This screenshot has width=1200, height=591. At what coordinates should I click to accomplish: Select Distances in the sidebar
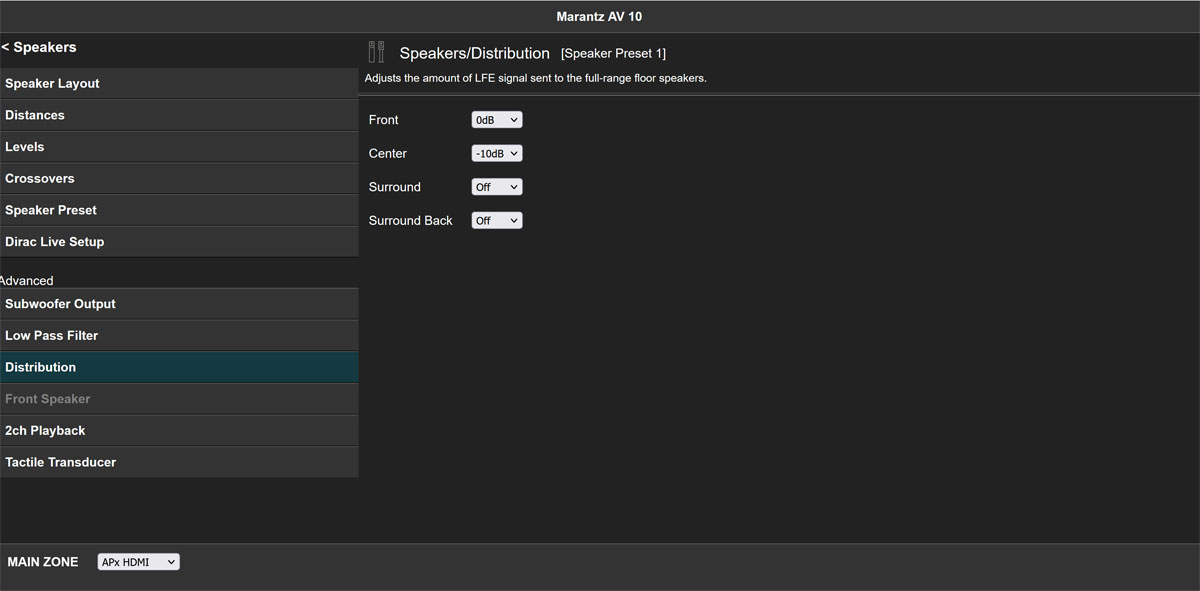pos(178,115)
